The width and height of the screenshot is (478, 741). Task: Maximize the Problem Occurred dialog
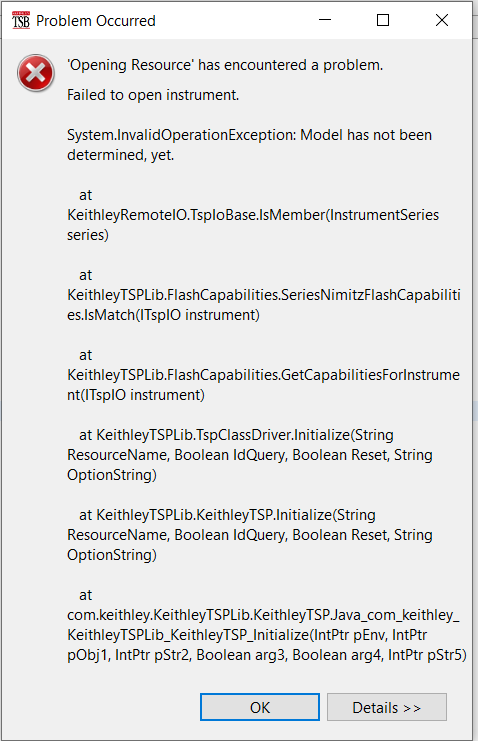click(383, 20)
